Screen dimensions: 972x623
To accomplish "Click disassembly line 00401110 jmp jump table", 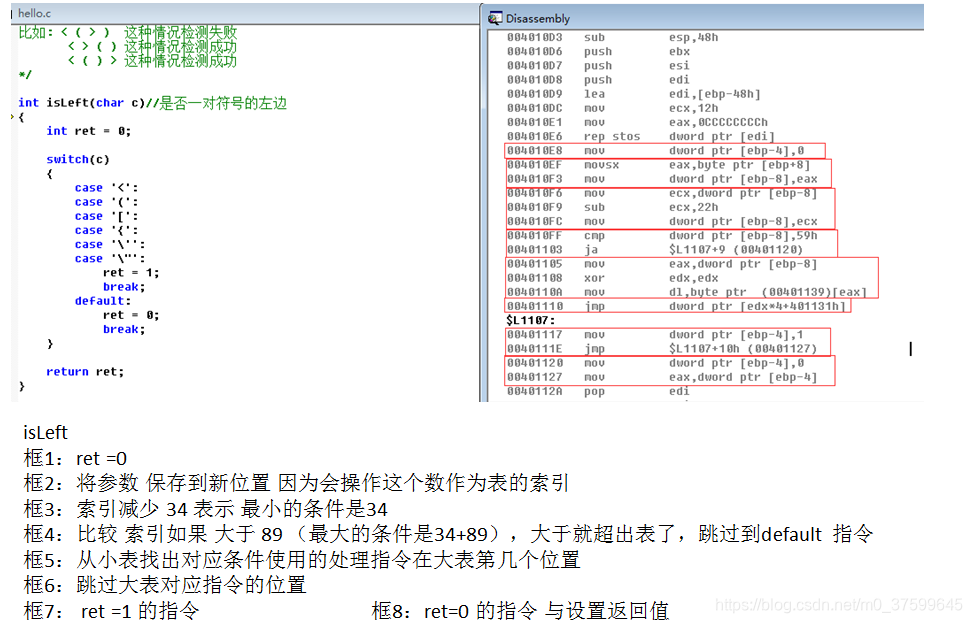I will pyautogui.click(x=676, y=307).
